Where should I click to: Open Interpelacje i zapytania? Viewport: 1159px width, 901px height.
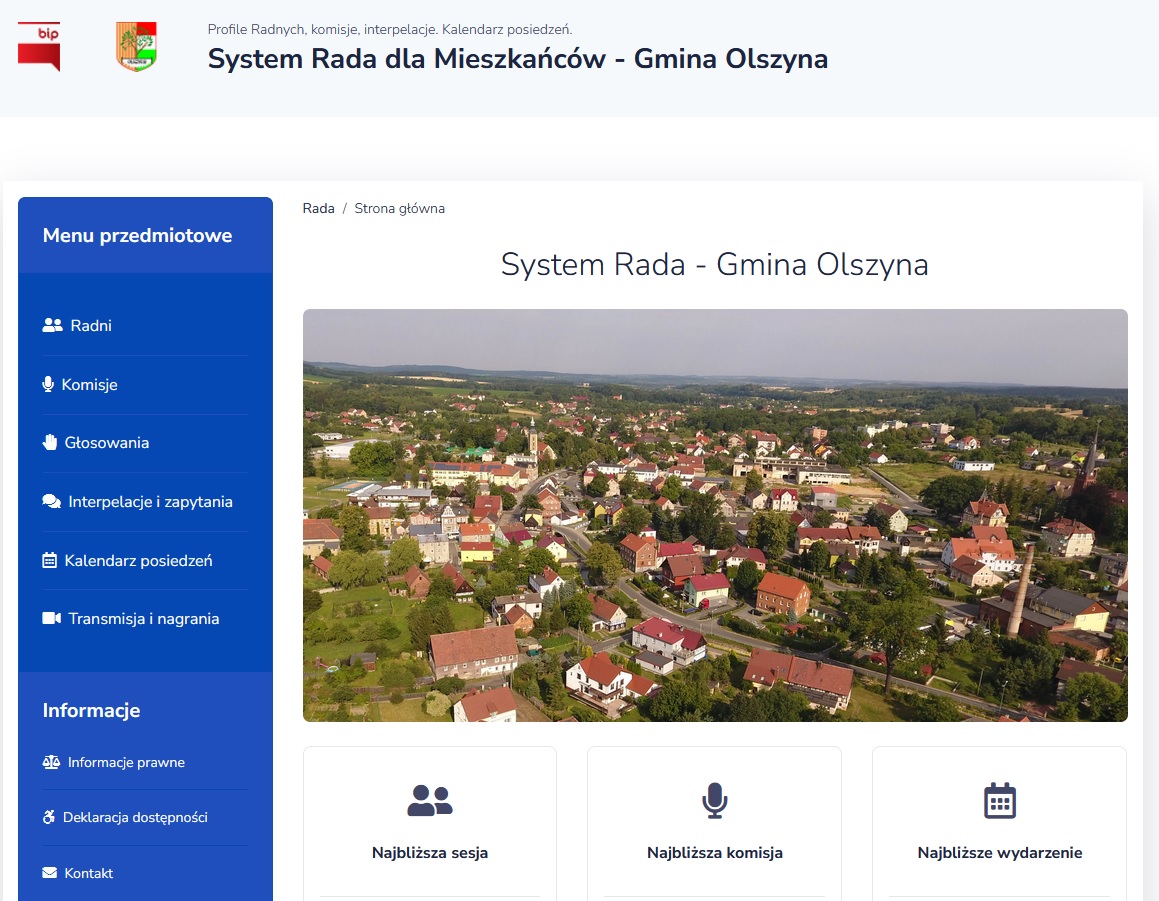[x=151, y=502]
